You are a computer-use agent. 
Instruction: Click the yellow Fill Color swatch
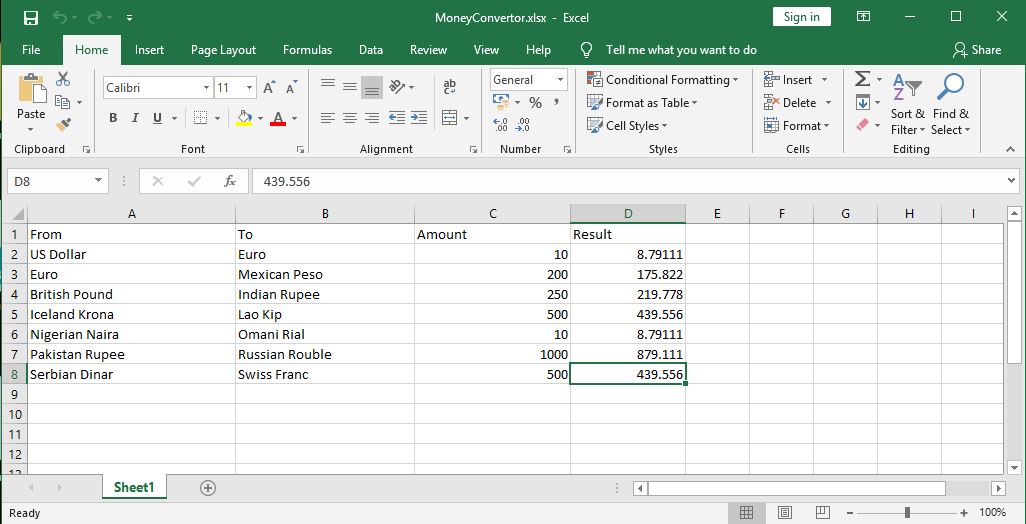point(244,118)
